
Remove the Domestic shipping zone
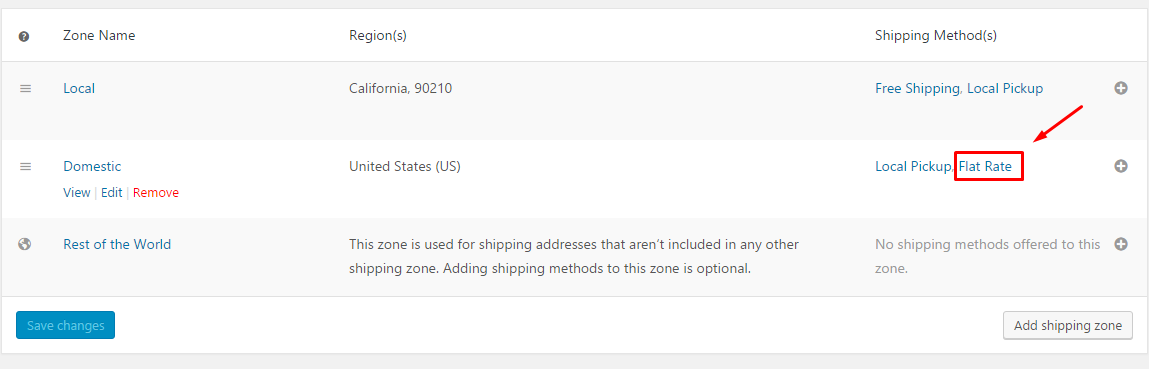point(156,193)
